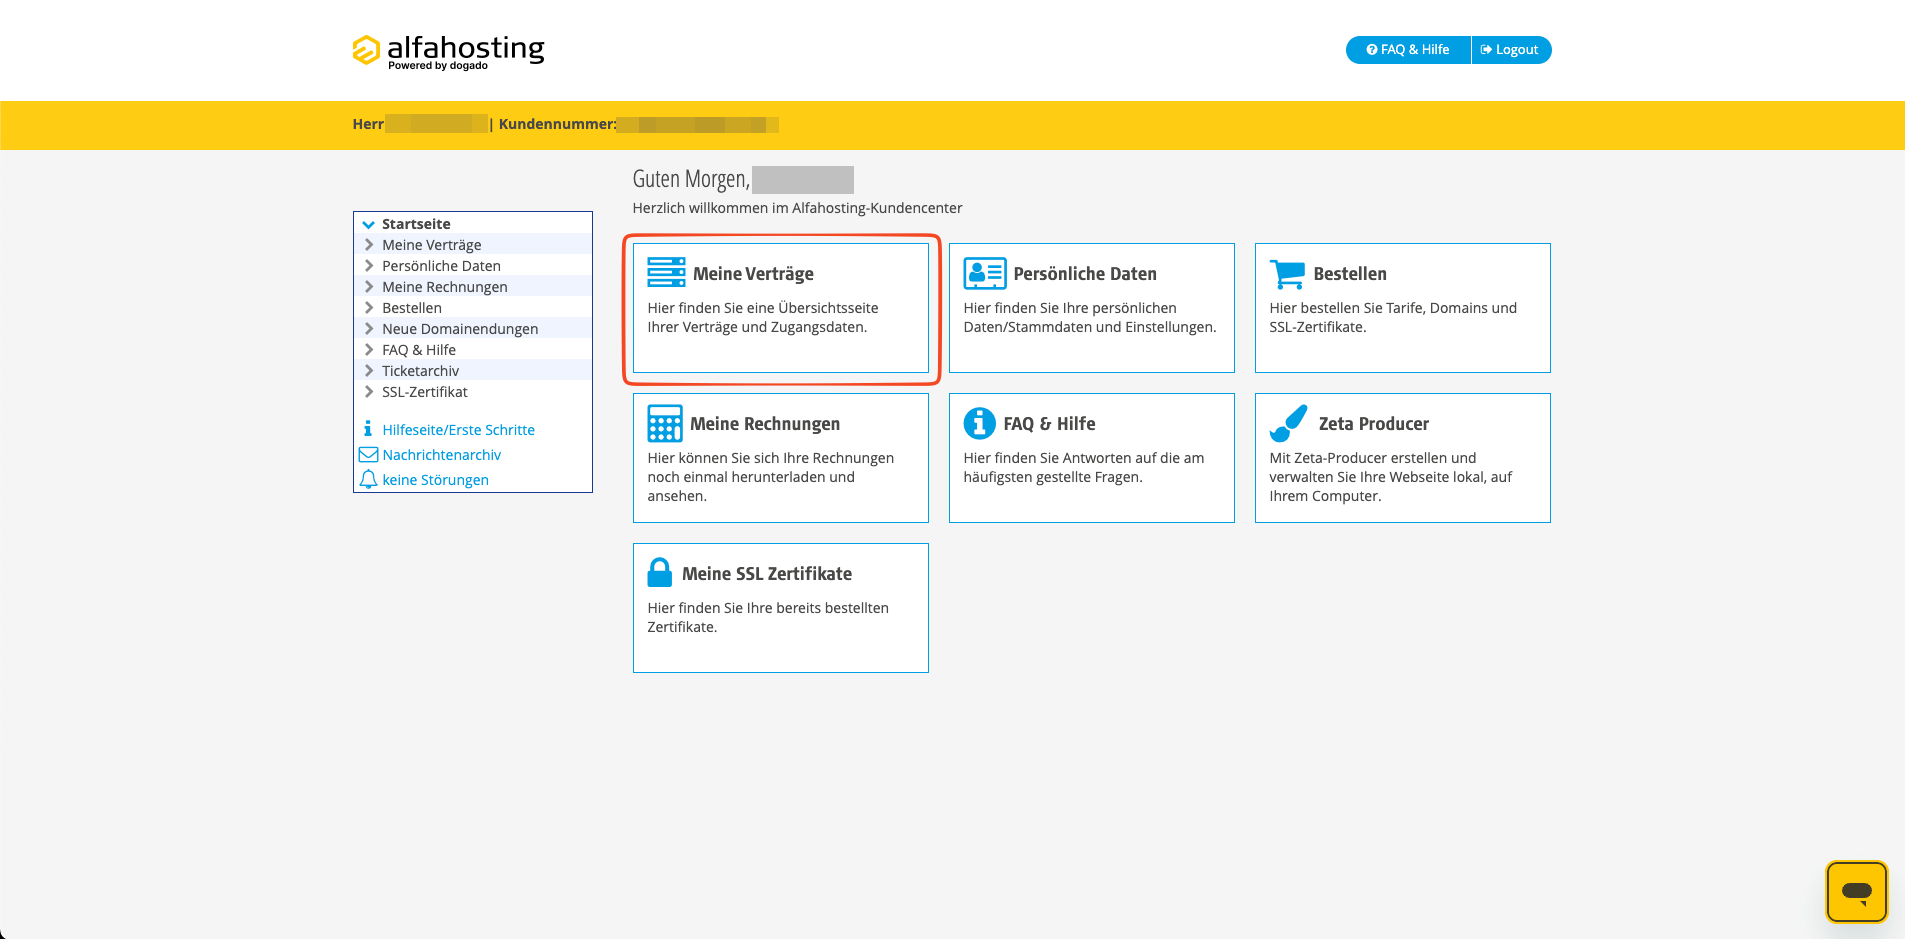
Task: Open Persönliche Daten in the sidebar menu
Action: (x=441, y=266)
